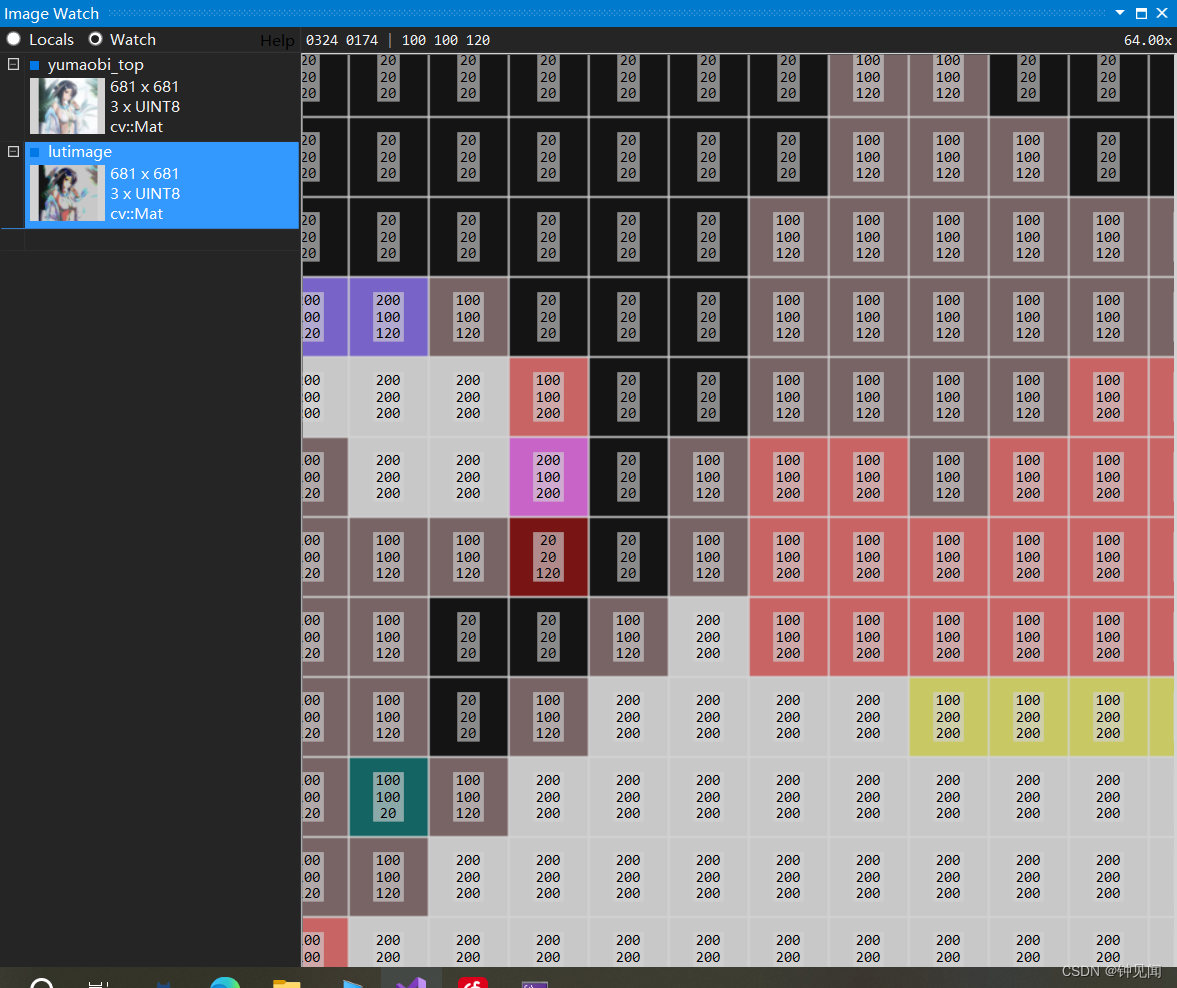The width and height of the screenshot is (1177, 988).
Task: Click the blue type icon beside yumaobi_top
Action: point(36,64)
